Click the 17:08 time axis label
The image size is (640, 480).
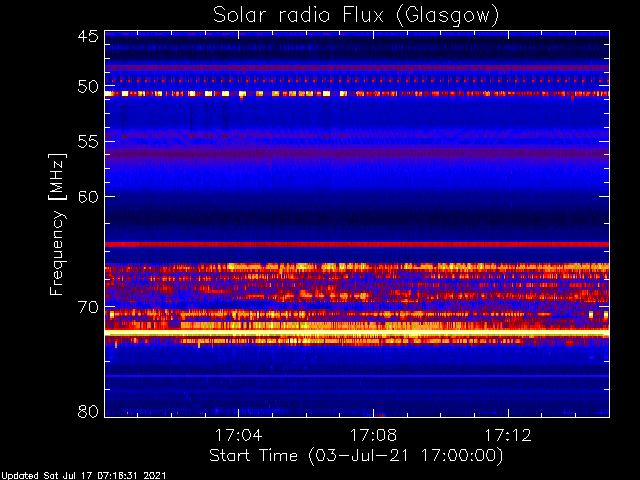click(x=373, y=435)
